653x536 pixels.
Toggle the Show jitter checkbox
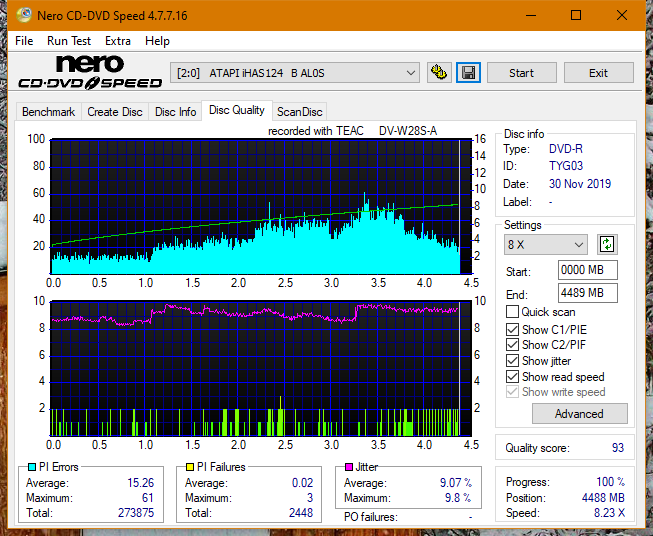(512, 361)
